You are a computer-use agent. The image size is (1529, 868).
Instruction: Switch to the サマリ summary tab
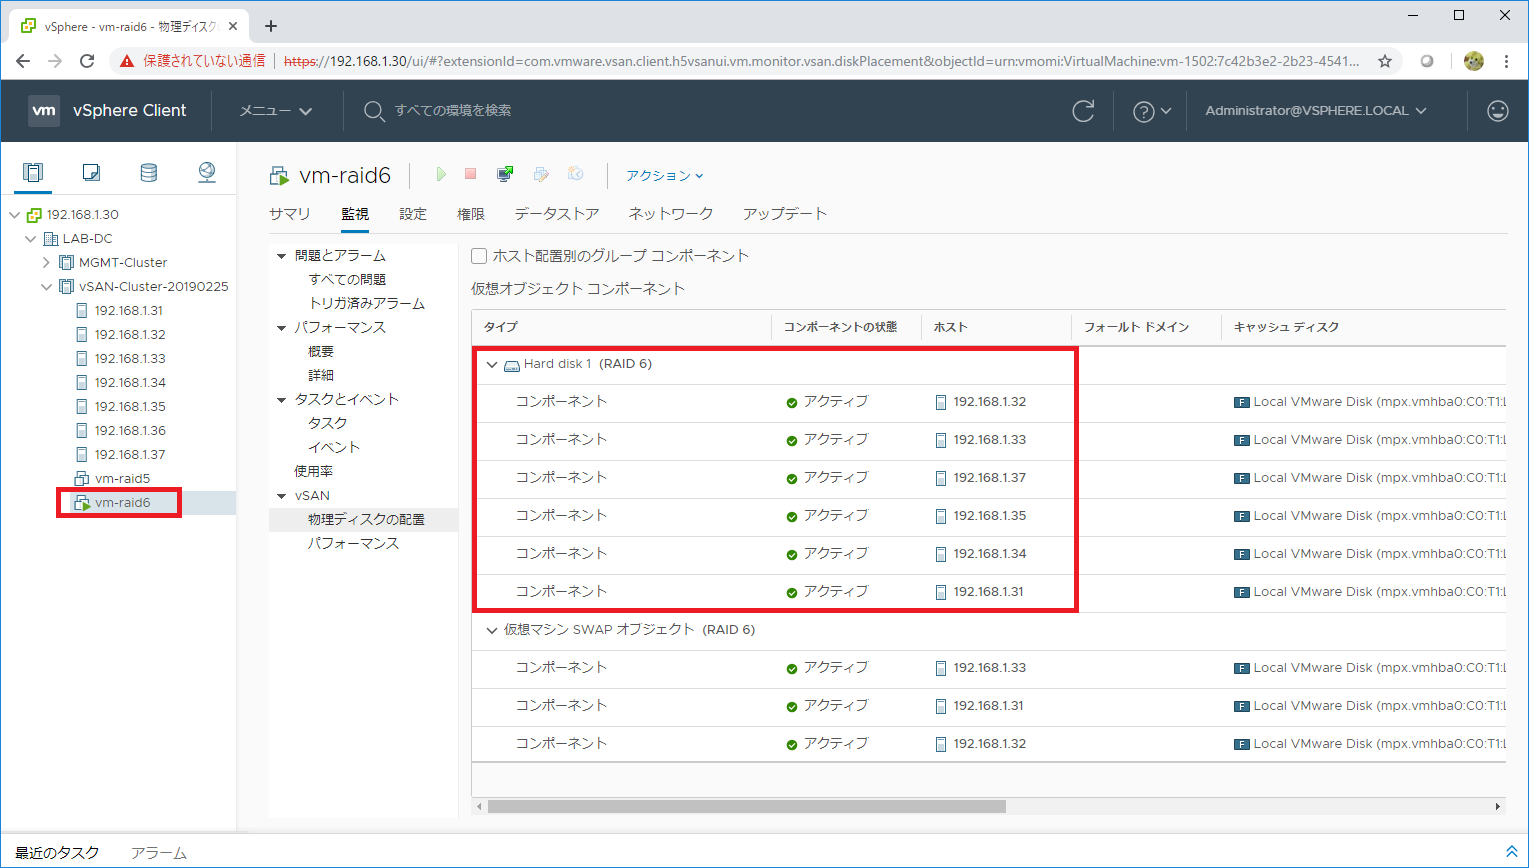coord(290,214)
